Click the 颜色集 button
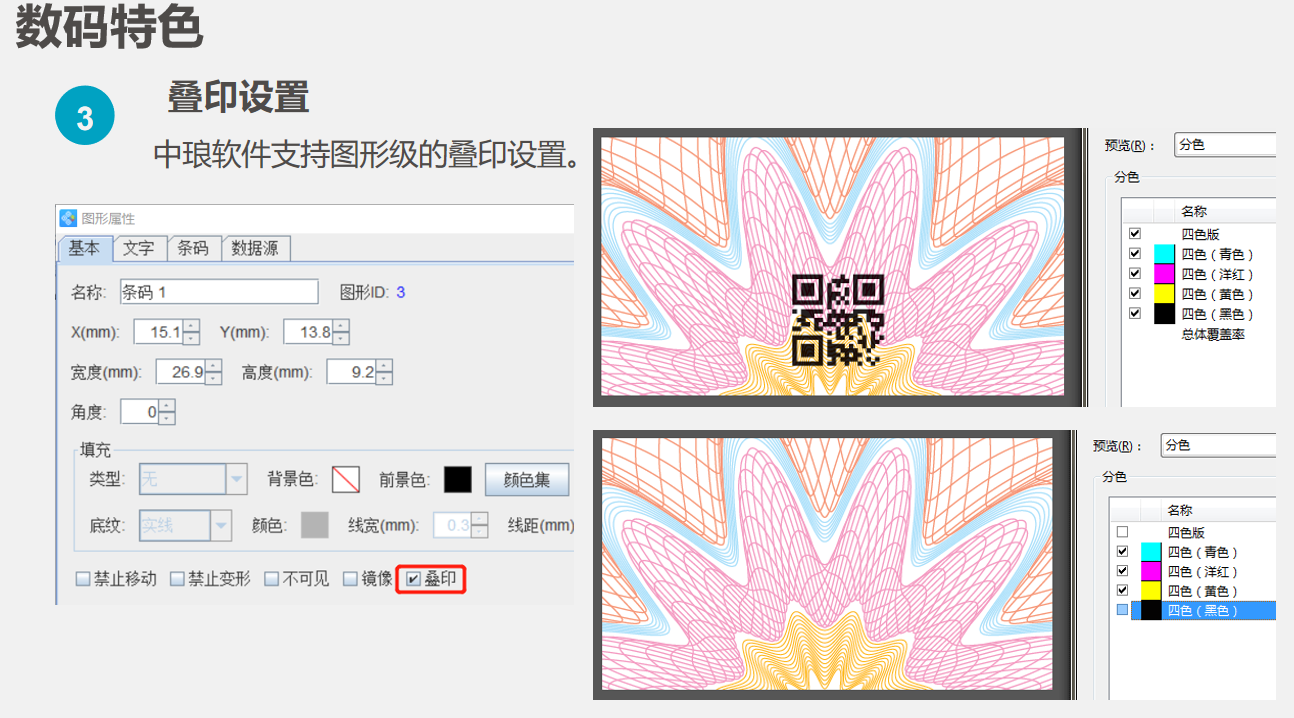Screen dimensions: 1294x718 point(526,480)
